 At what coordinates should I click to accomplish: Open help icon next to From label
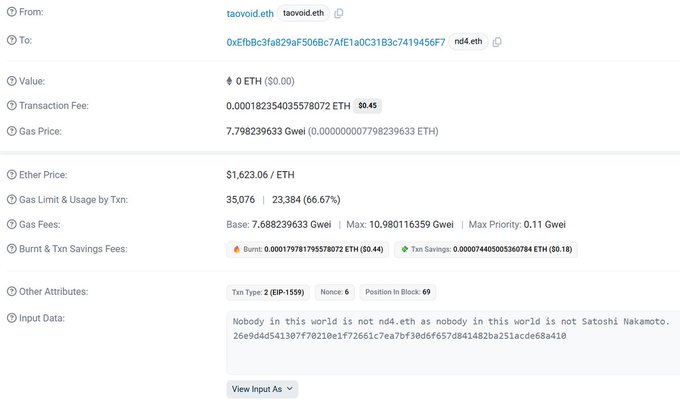(x=12, y=12)
